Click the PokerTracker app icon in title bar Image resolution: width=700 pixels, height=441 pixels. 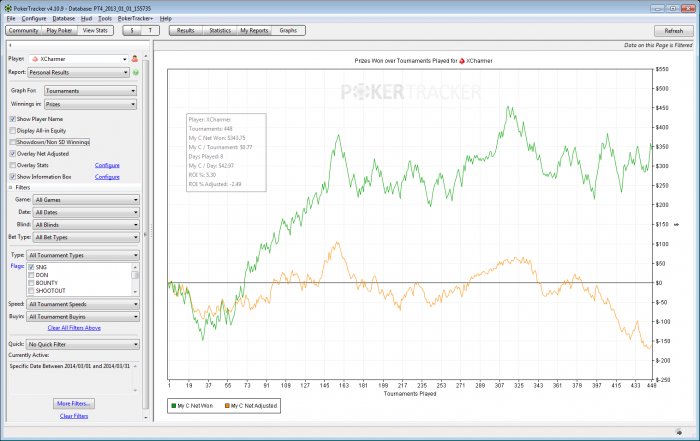pyautogui.click(x=8, y=8)
